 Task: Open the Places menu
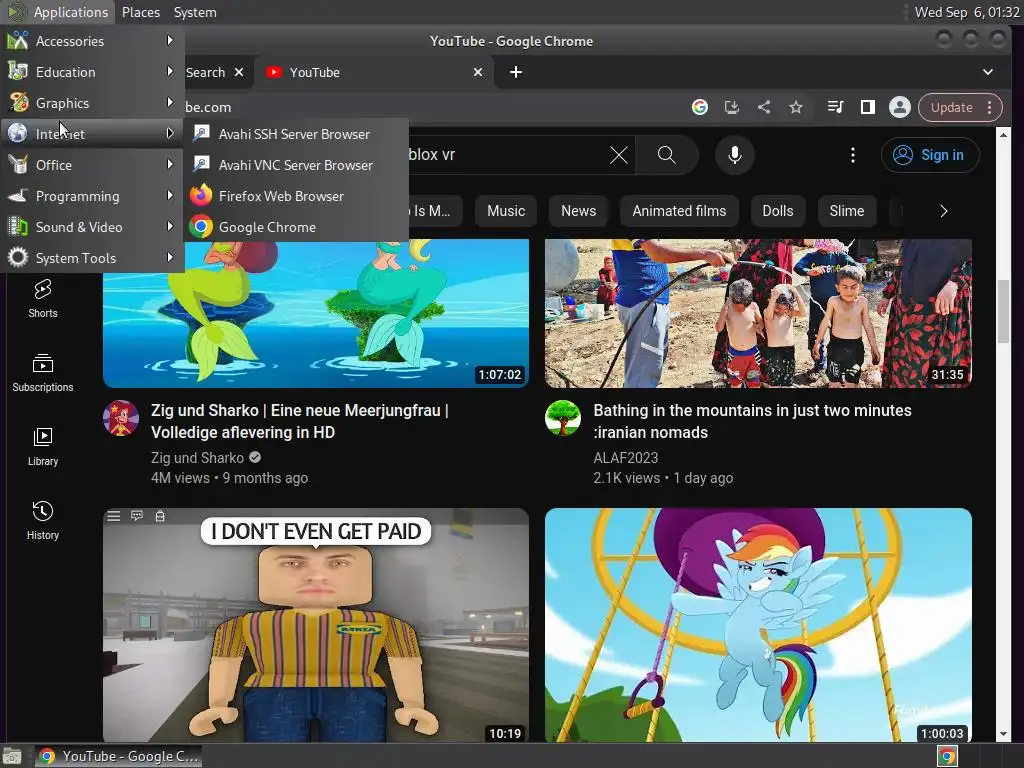(x=140, y=12)
